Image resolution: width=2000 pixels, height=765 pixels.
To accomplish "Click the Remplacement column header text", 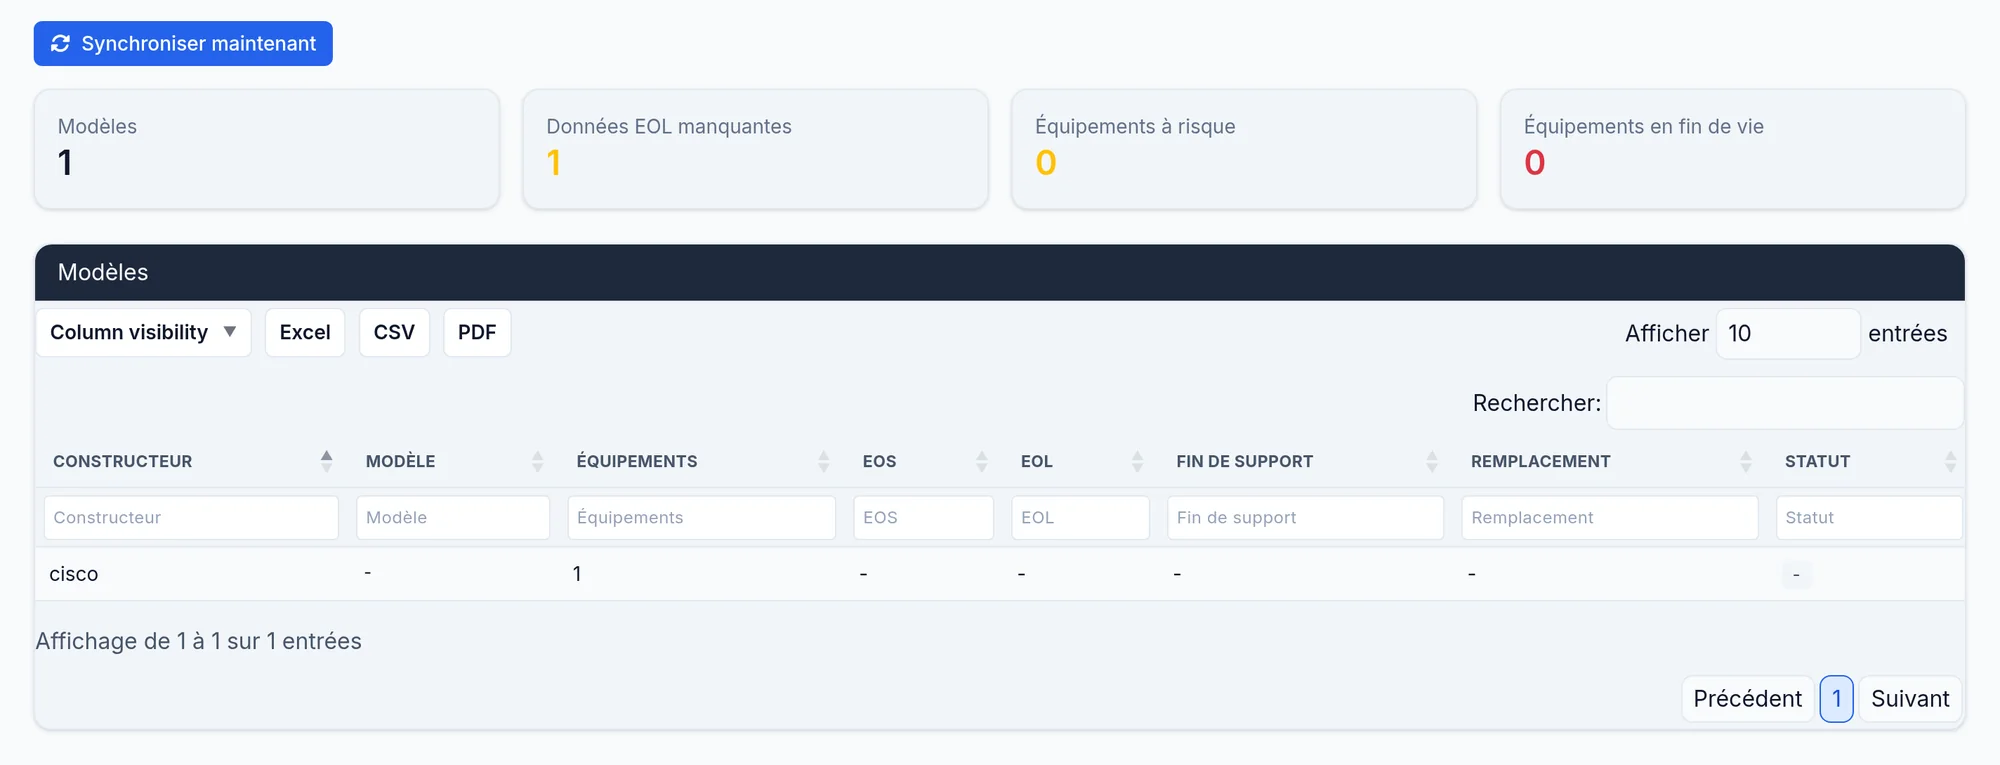I will coord(1541,462).
